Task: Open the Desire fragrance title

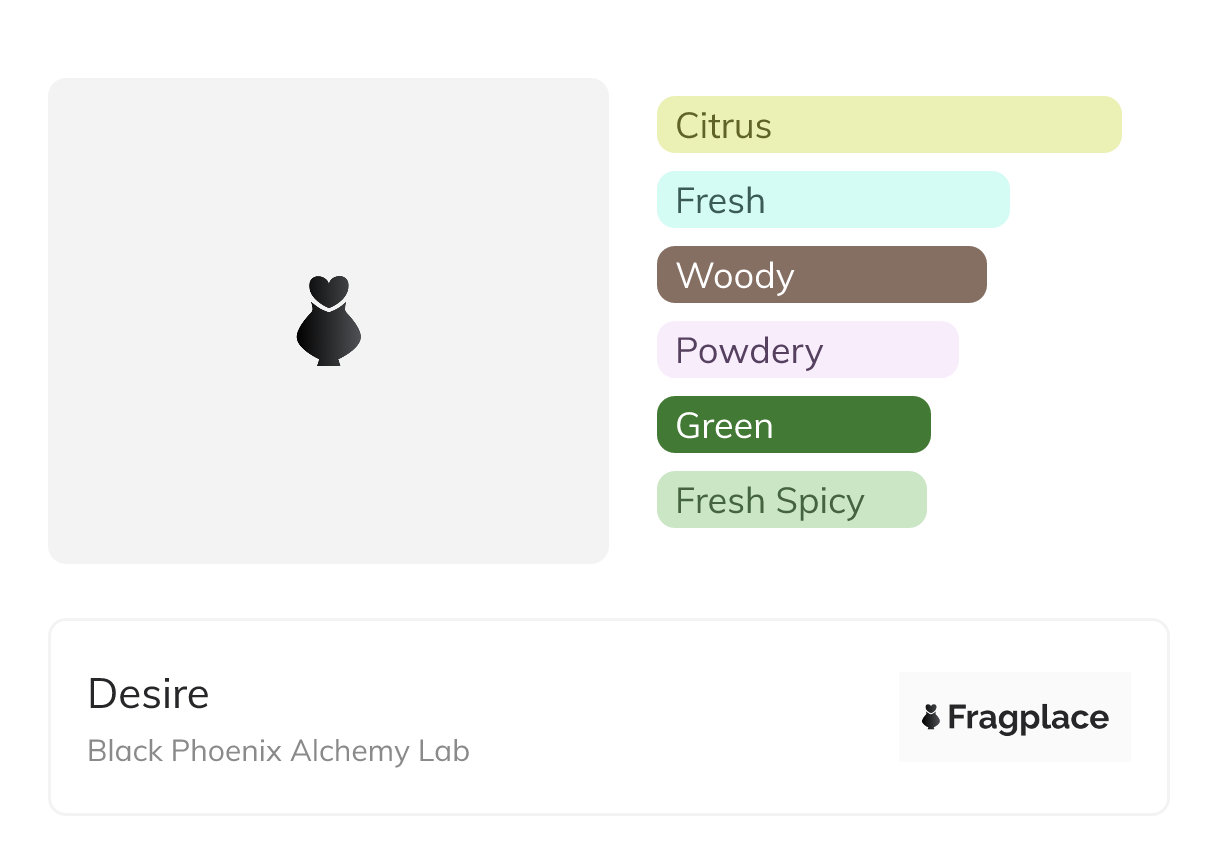Action: (148, 694)
